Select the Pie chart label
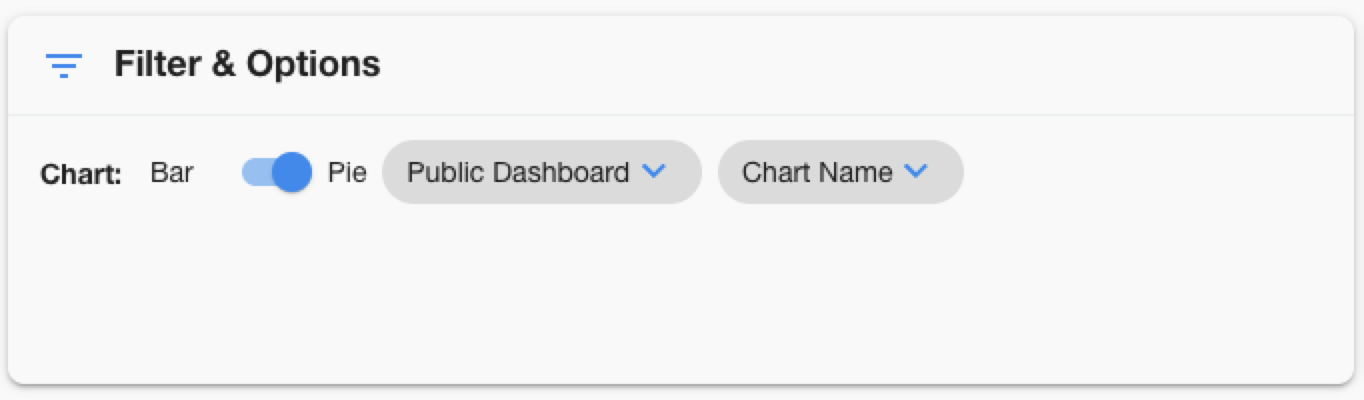 pyautogui.click(x=347, y=172)
